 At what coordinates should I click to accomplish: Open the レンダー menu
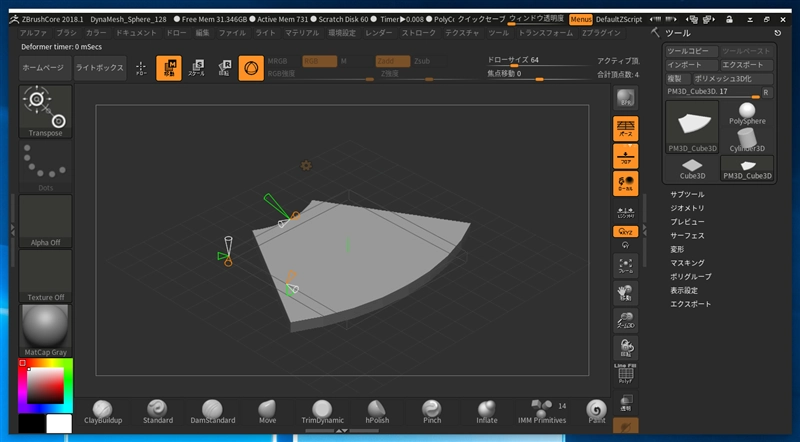[x=379, y=33]
